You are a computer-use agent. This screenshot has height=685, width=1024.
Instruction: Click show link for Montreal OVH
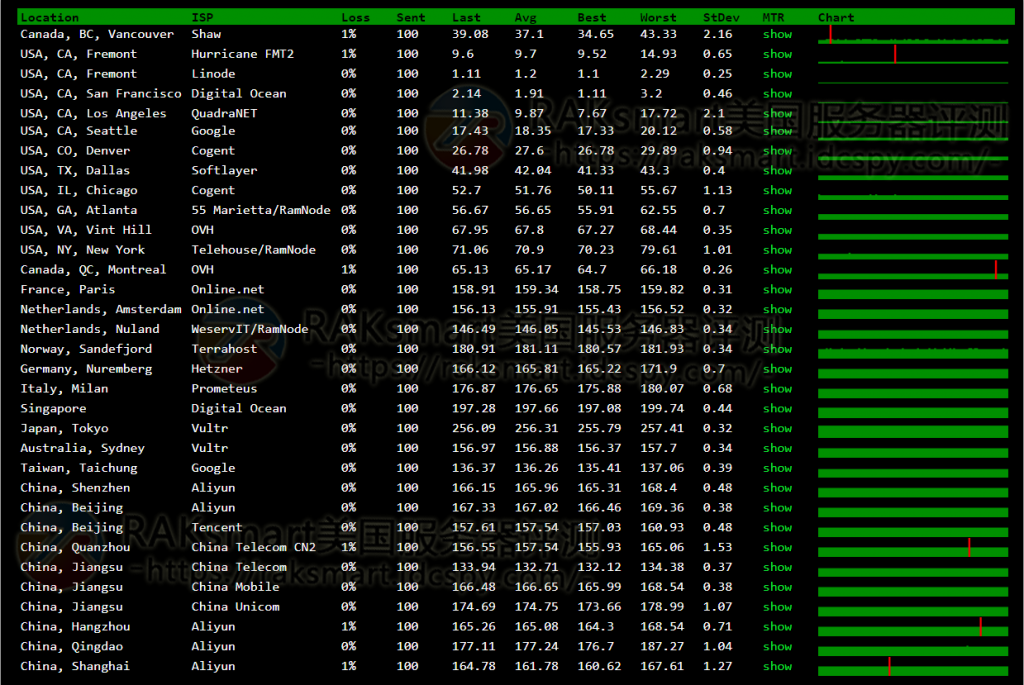pos(777,270)
